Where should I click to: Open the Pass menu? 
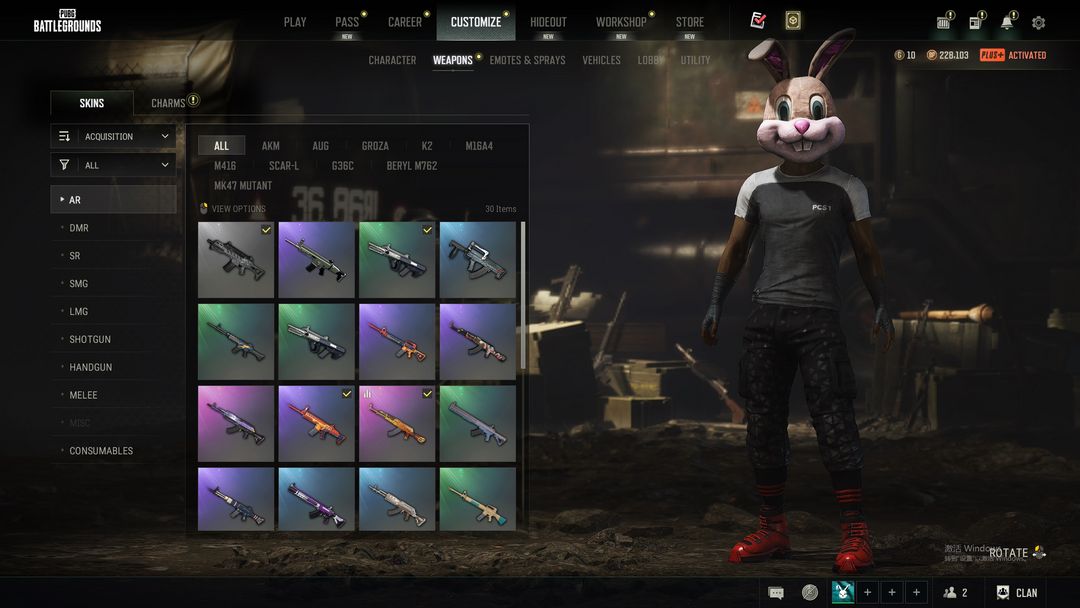(x=347, y=22)
